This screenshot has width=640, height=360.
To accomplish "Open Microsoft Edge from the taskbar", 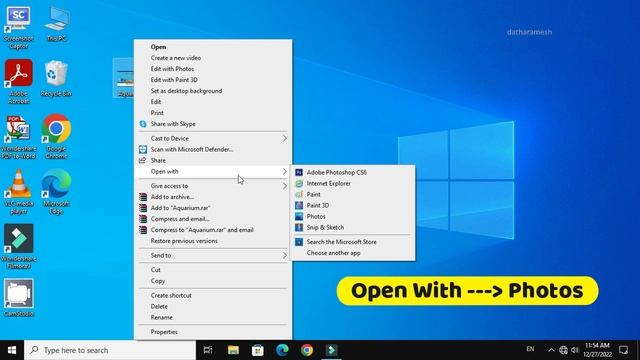I will point(282,350).
